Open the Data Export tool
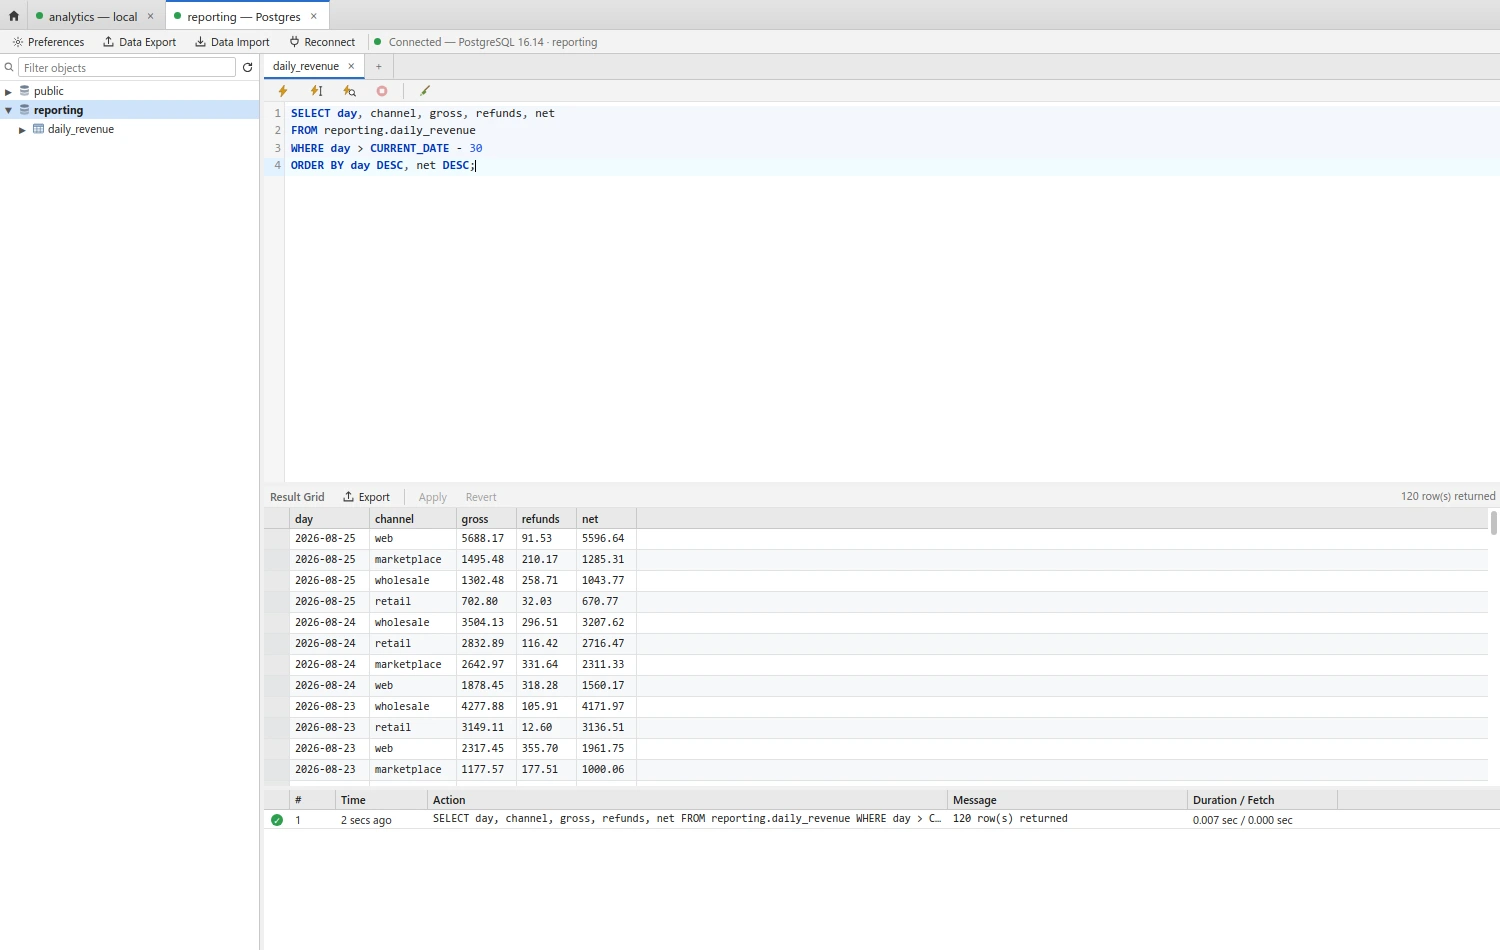This screenshot has width=1500, height=950. [139, 42]
